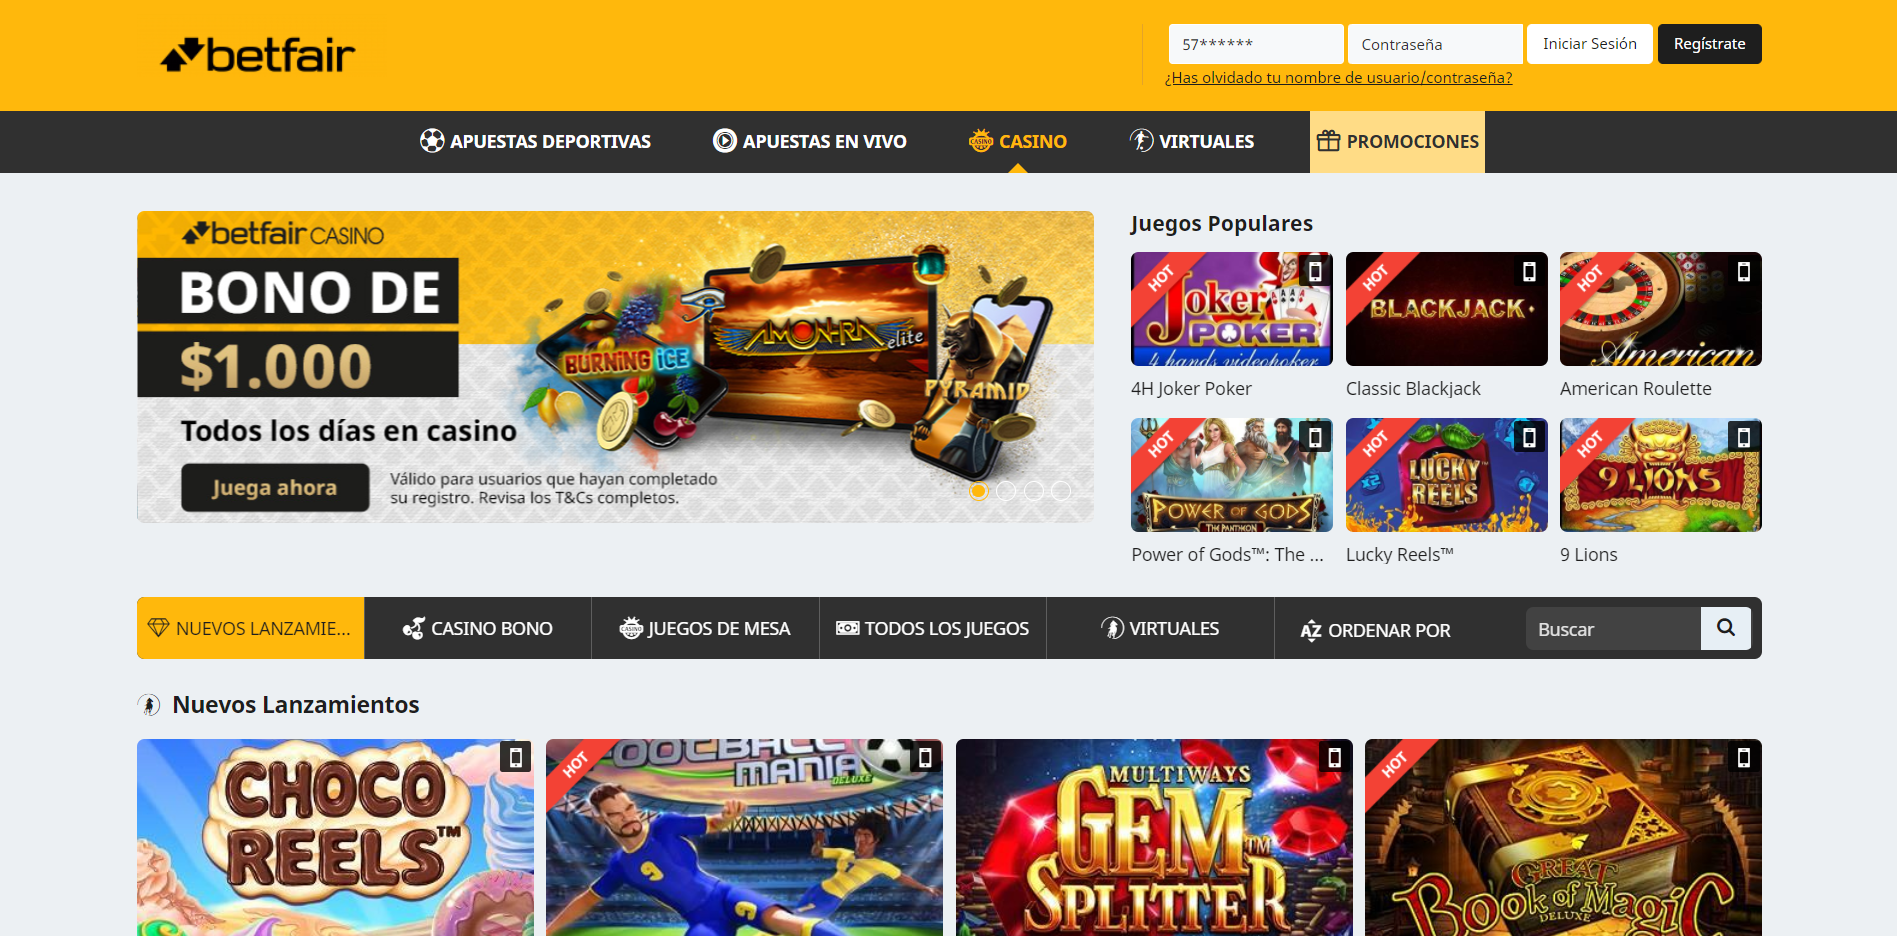Screen dimensions: 1897x936
Task: Click the mobile icon on the 9 Lions tile
Action: coord(1744,437)
